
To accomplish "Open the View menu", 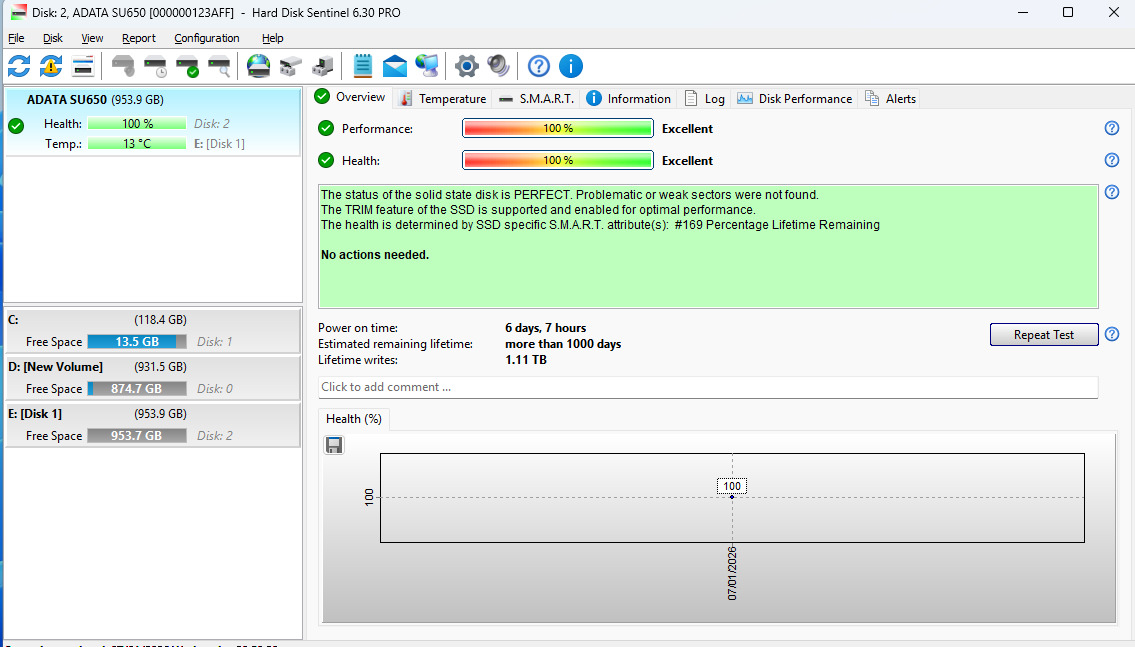I will click(92, 38).
